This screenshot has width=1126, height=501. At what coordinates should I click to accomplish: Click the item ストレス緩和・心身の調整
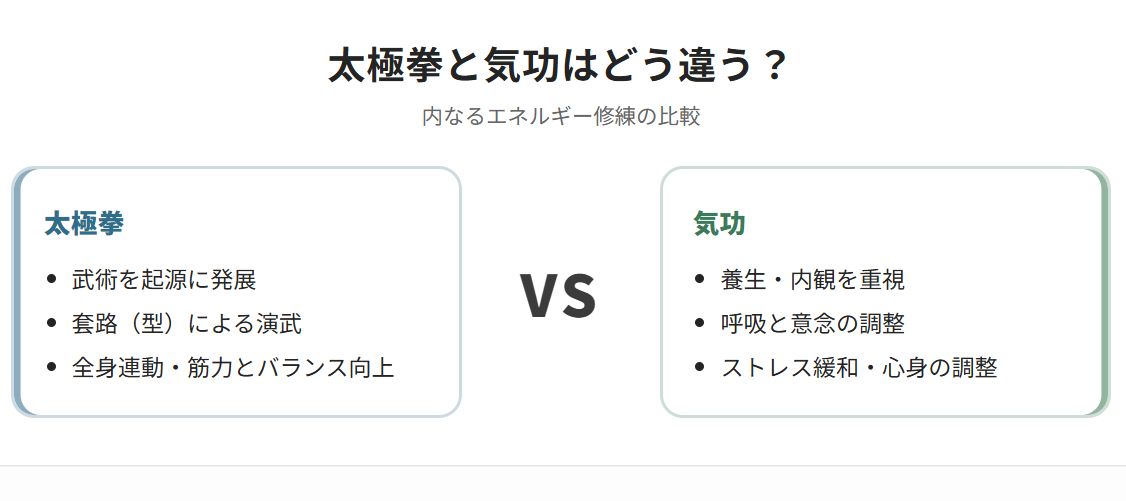point(859,368)
